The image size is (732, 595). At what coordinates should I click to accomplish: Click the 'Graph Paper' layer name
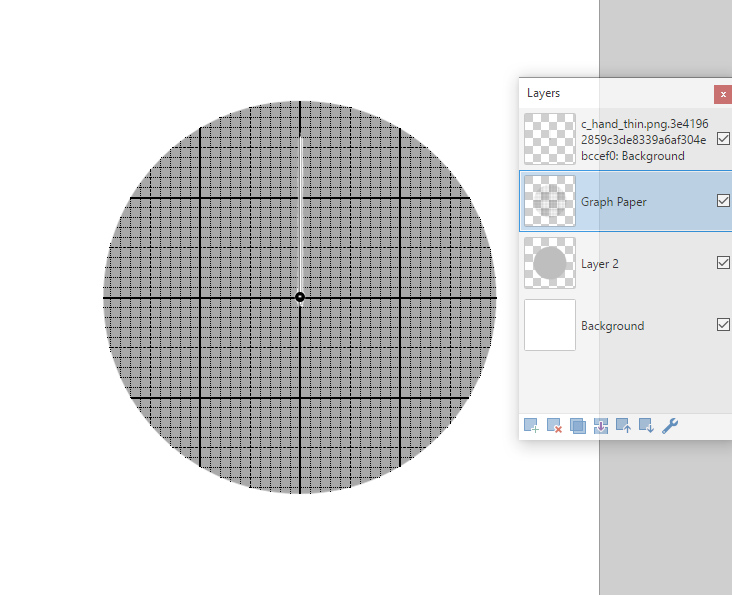pyautogui.click(x=613, y=202)
